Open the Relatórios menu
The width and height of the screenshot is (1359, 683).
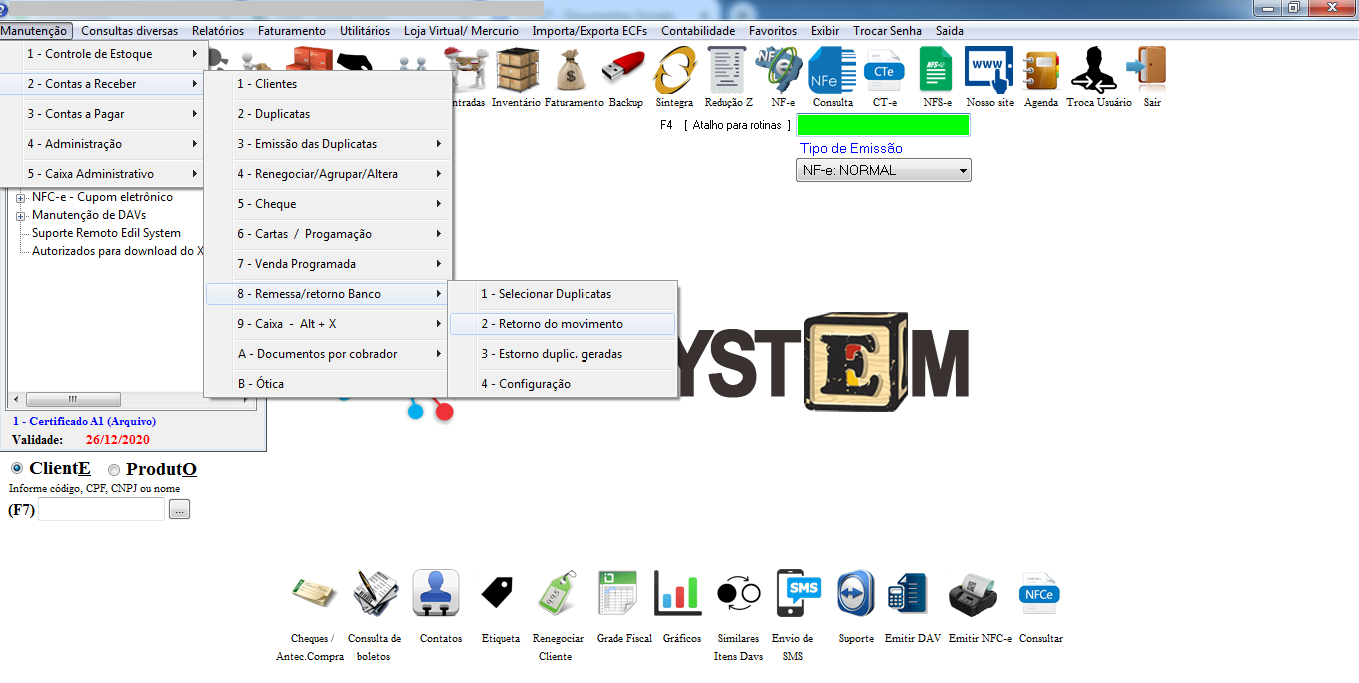click(x=217, y=31)
